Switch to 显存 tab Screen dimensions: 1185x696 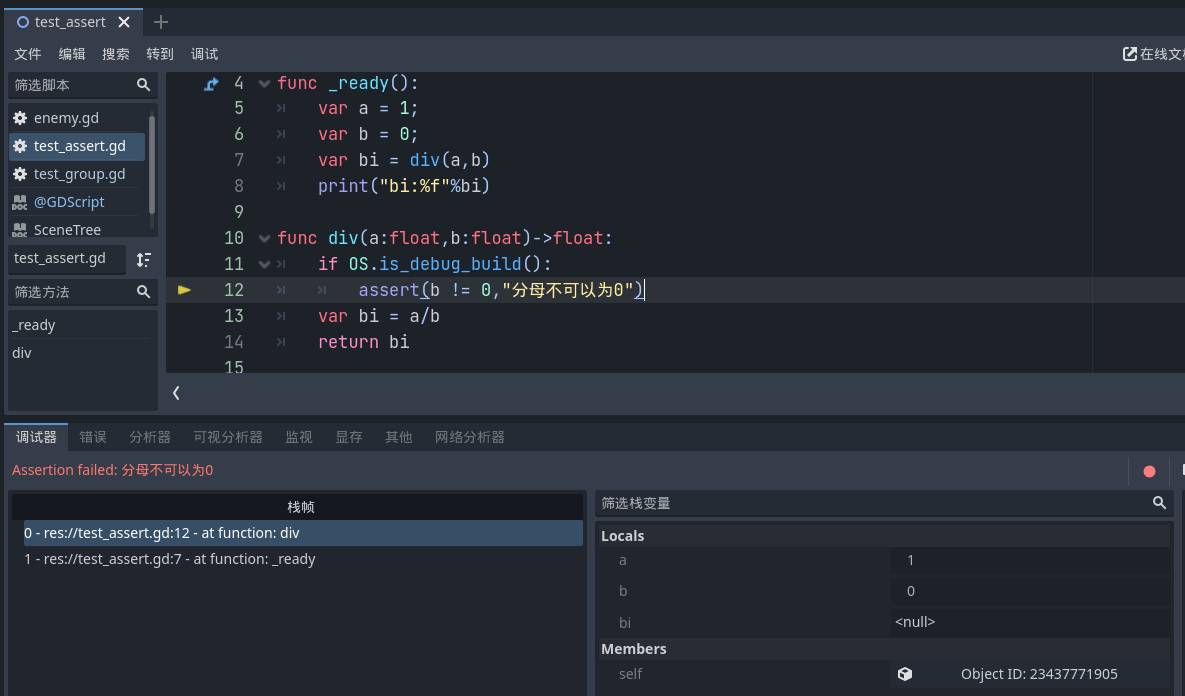coord(348,437)
